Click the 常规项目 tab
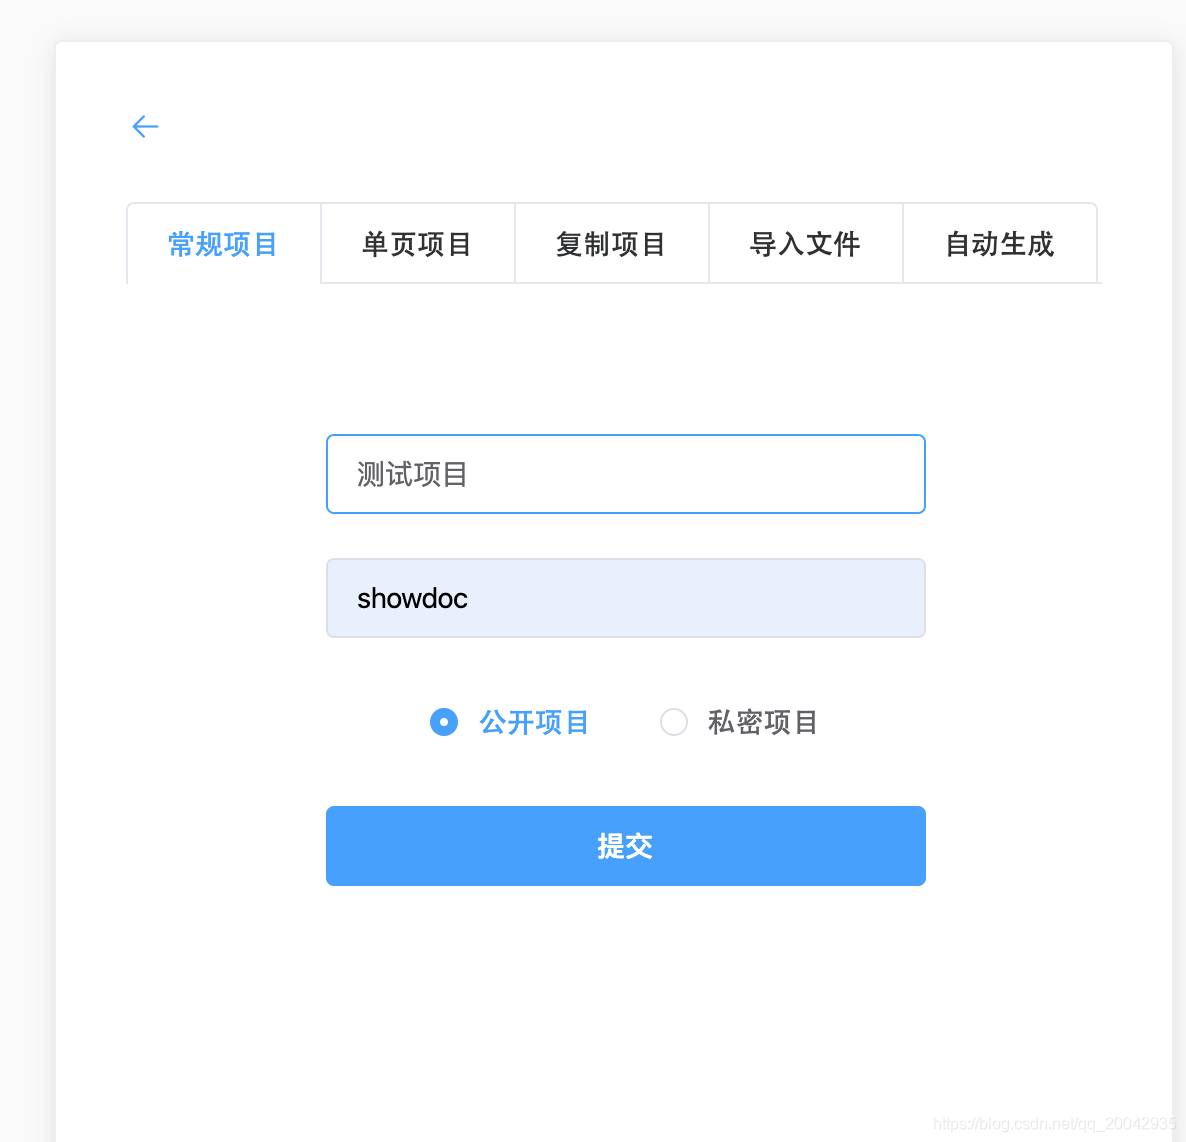 pos(222,243)
